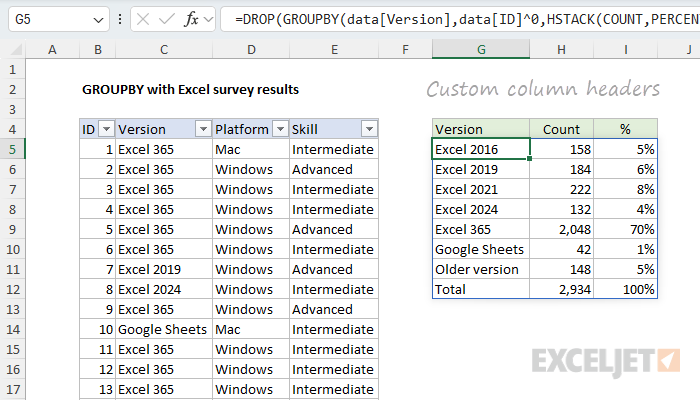Image resolution: width=700 pixels, height=400 pixels.
Task: Select 'Advanced' skill cell in row 6
Action: pos(334,169)
